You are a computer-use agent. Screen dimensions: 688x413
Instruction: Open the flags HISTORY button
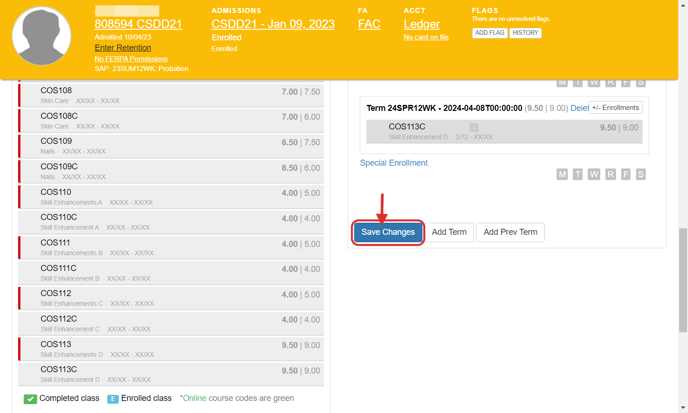(525, 33)
